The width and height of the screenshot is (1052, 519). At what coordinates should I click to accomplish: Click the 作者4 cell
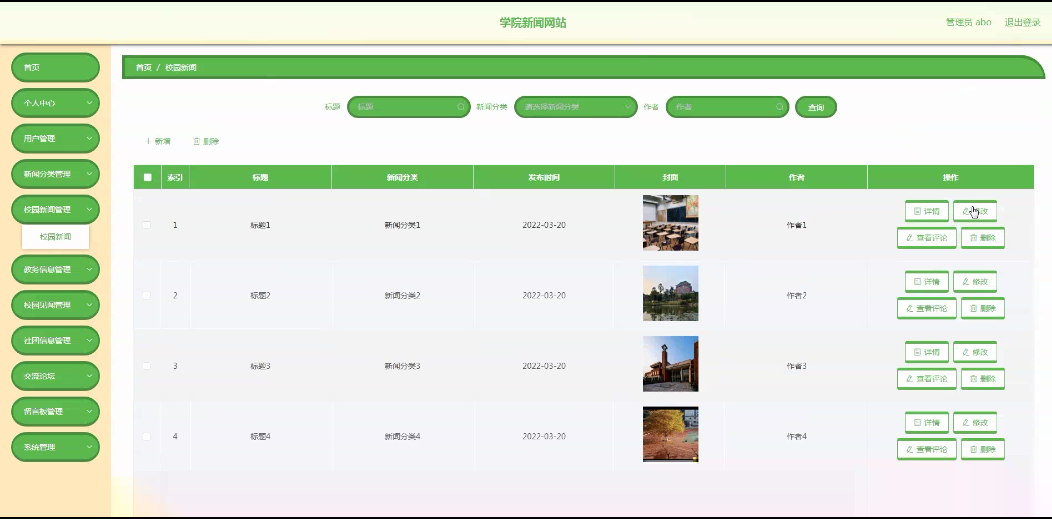coord(796,437)
